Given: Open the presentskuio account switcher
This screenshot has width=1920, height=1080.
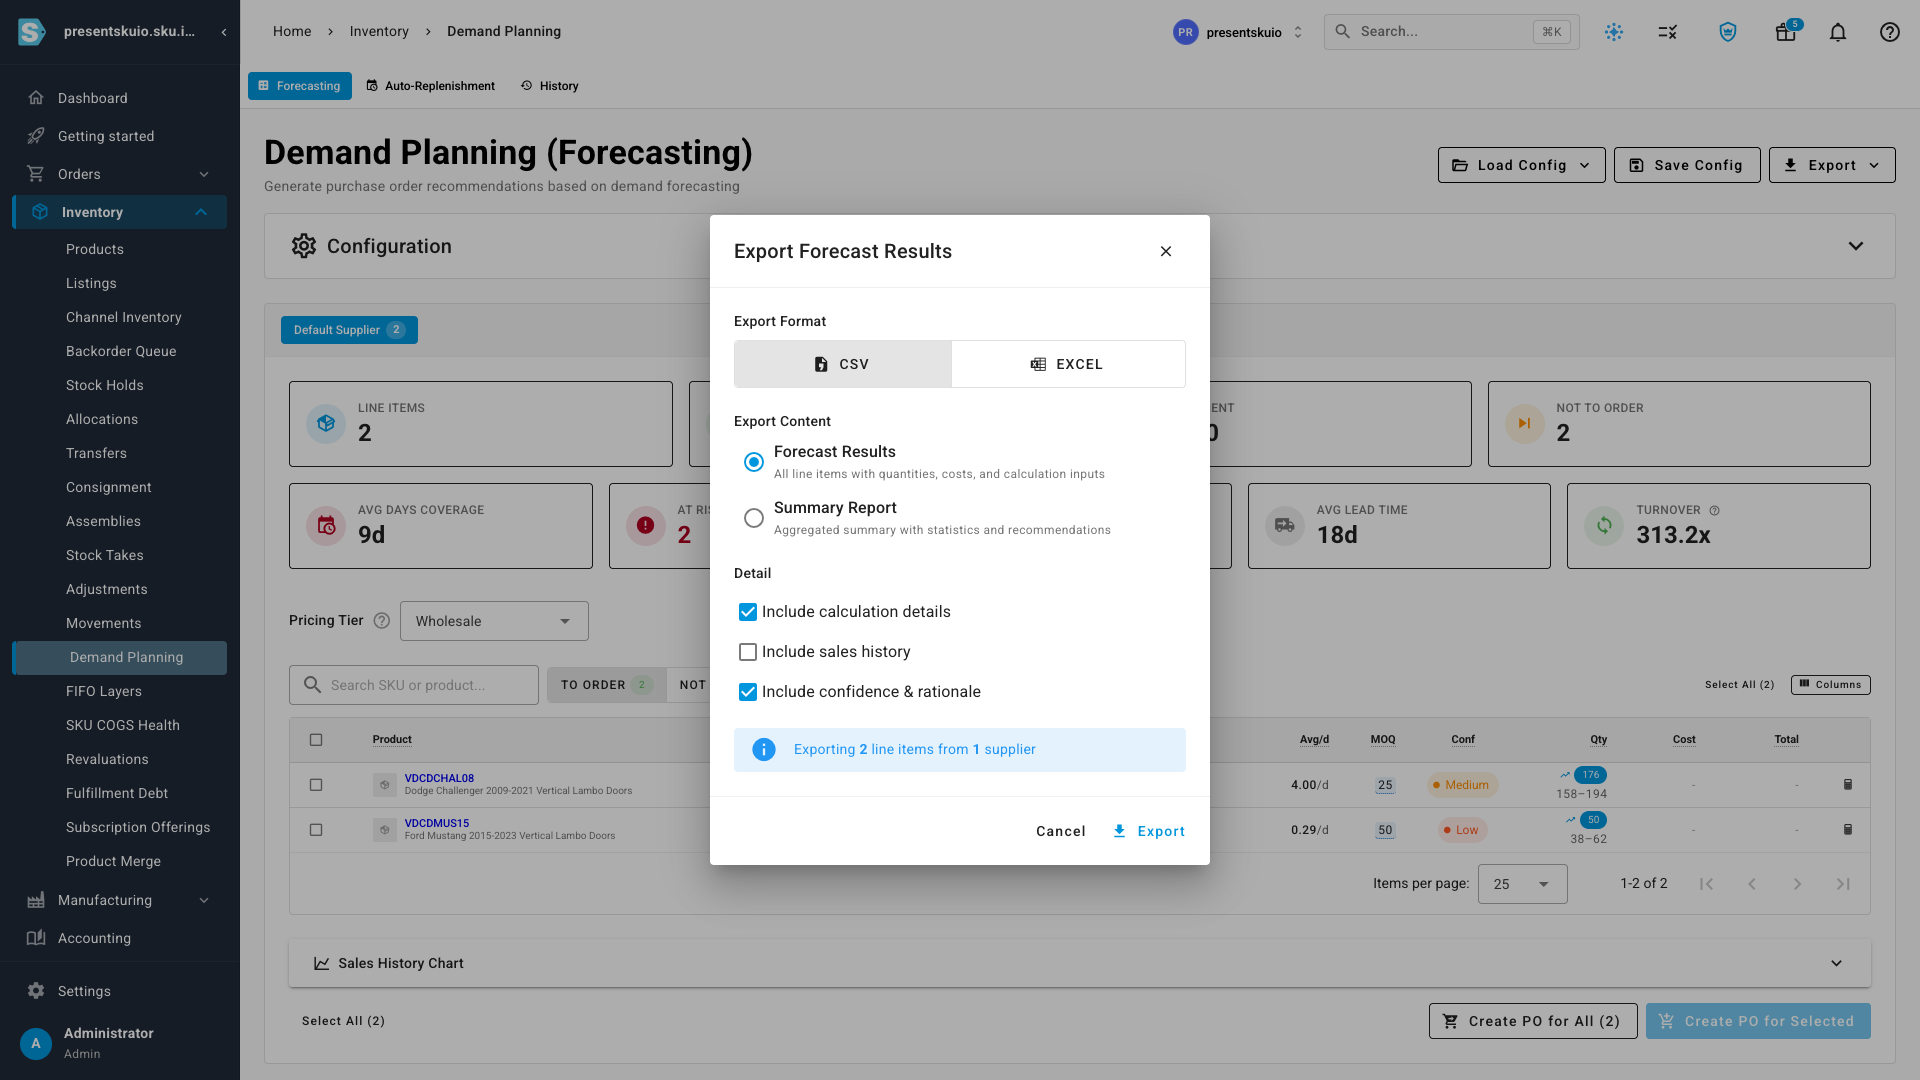Looking at the screenshot, I should coord(1239,32).
